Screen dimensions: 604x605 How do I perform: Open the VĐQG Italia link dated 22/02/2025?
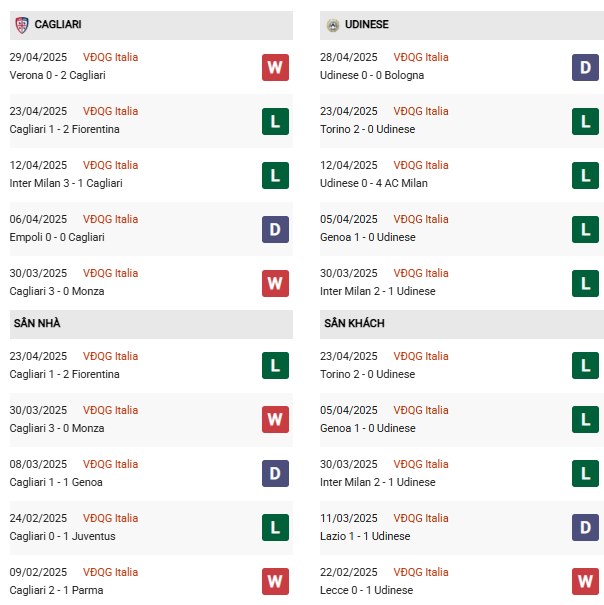click(x=421, y=572)
